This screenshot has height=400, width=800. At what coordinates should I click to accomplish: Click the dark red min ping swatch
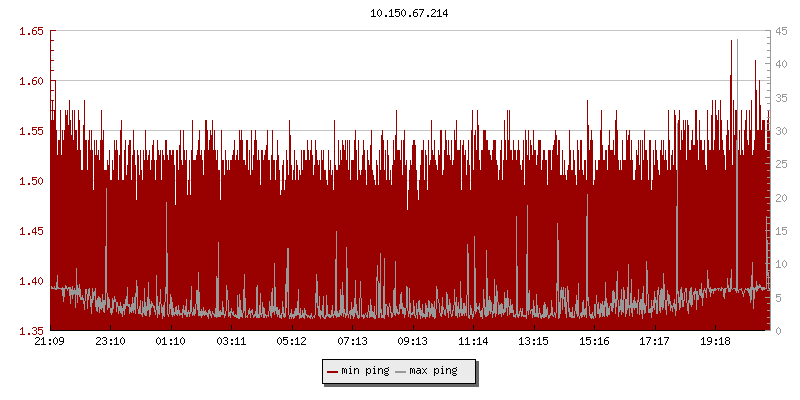click(333, 371)
